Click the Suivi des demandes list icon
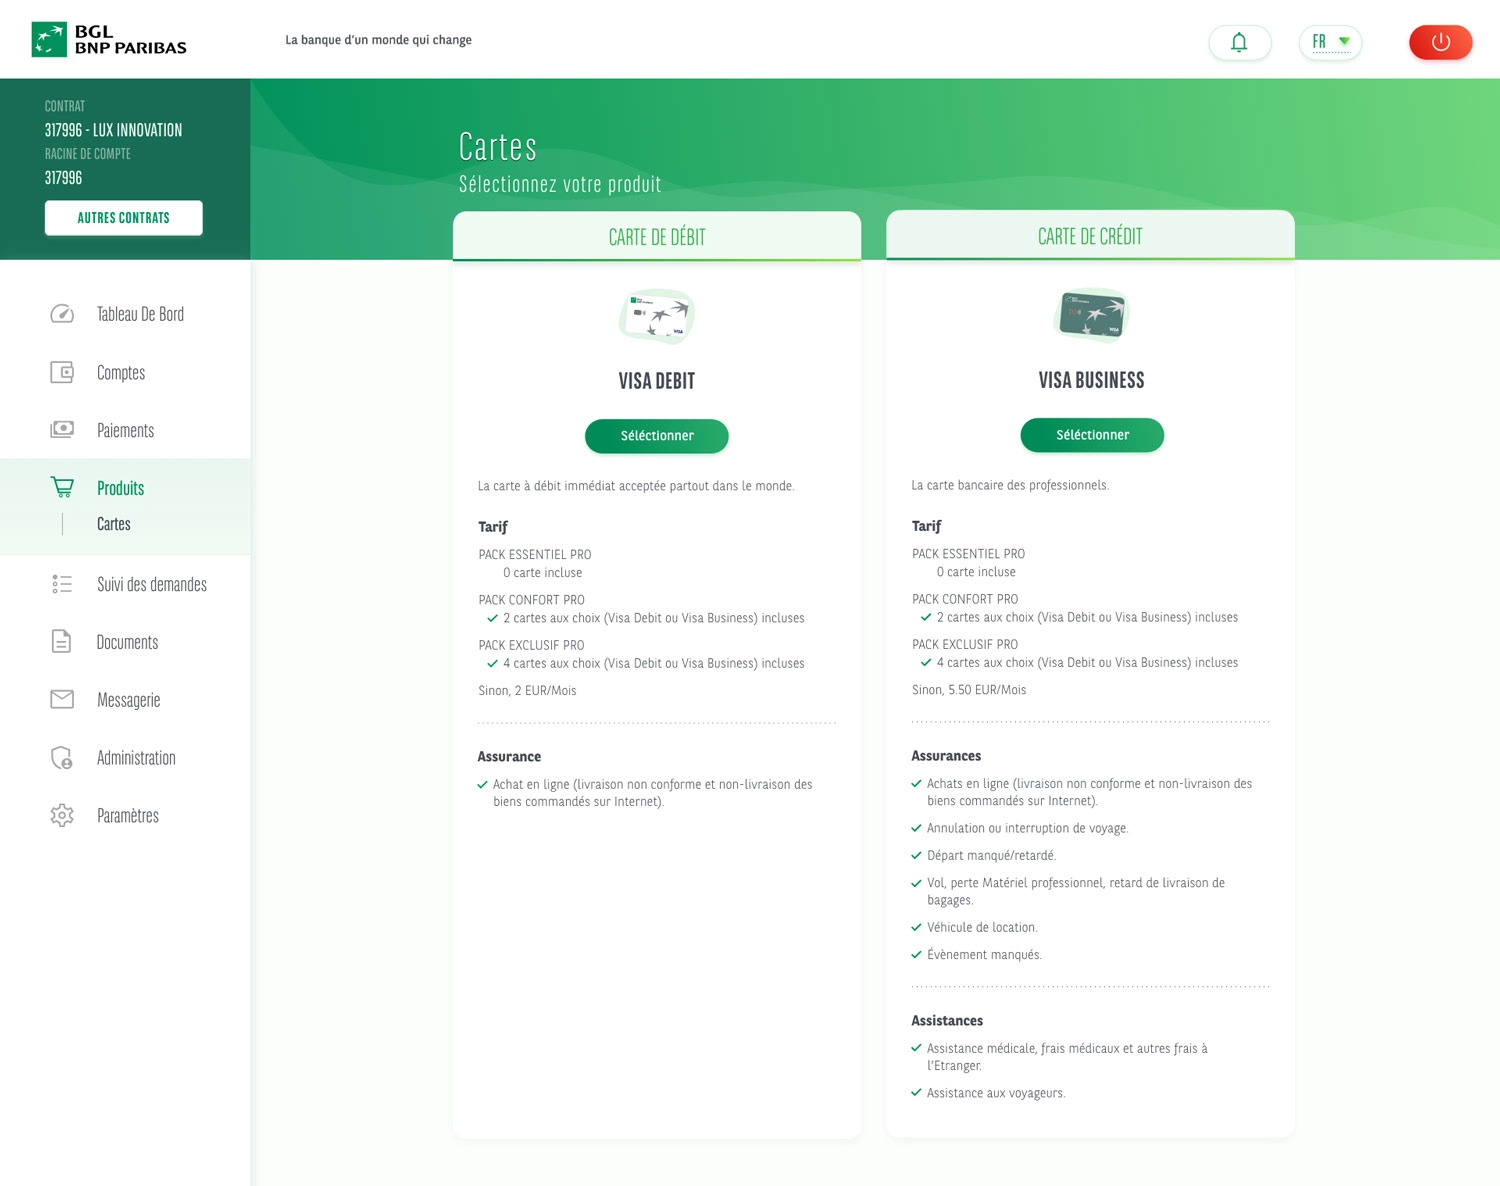 click(62, 584)
